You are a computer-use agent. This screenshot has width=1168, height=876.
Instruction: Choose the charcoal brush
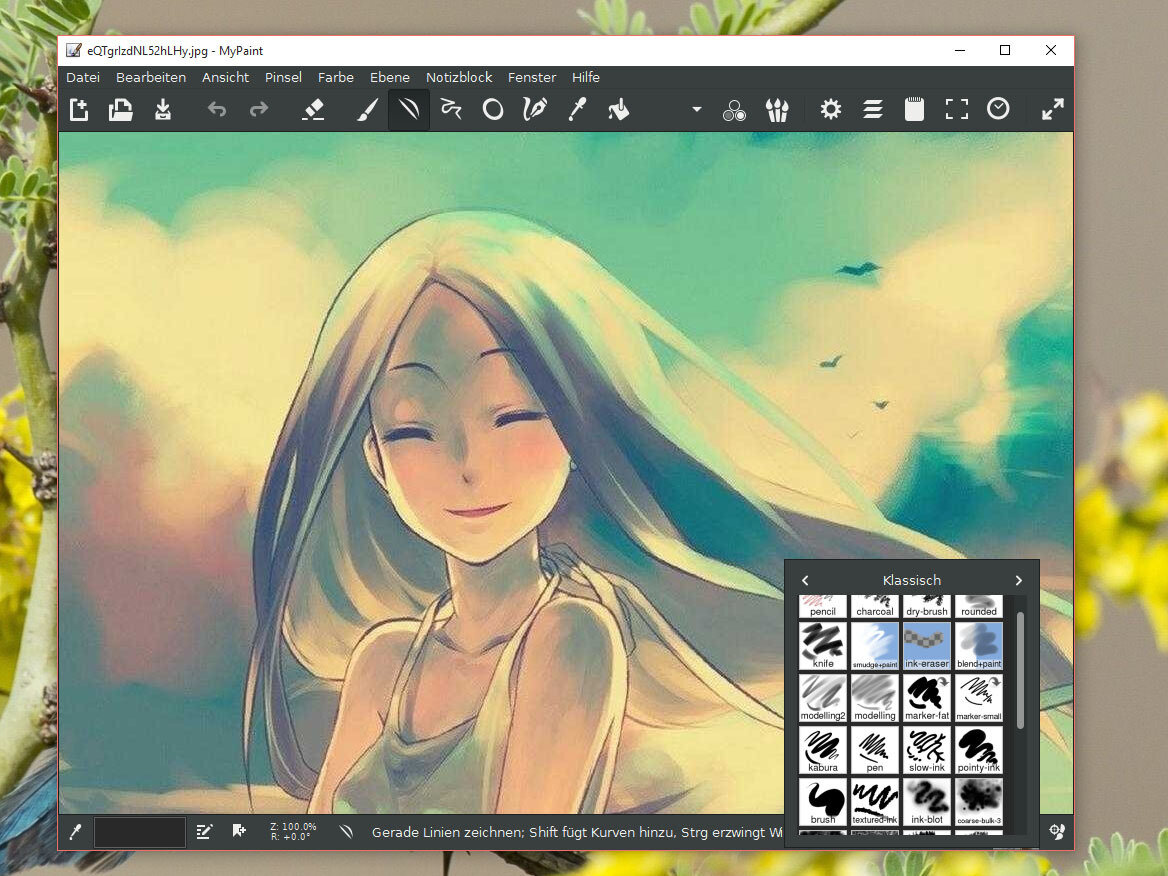pos(875,606)
